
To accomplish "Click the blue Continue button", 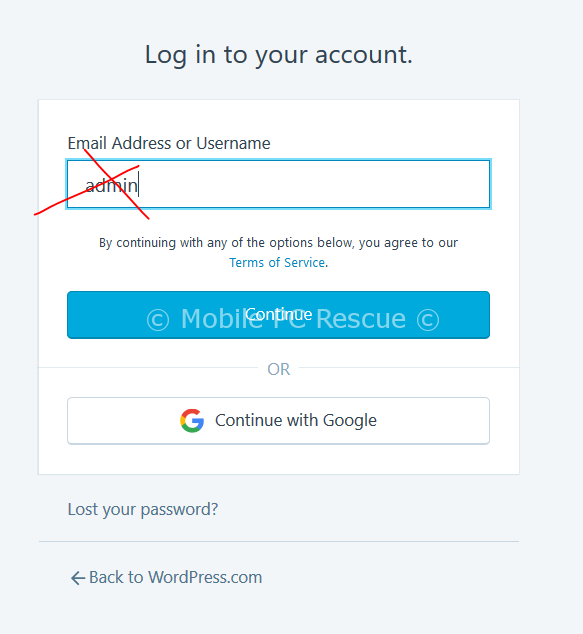I will [278, 315].
